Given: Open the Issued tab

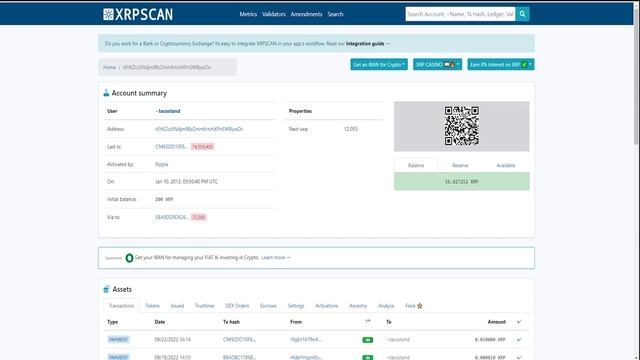Looking at the screenshot, I should coord(177,306).
